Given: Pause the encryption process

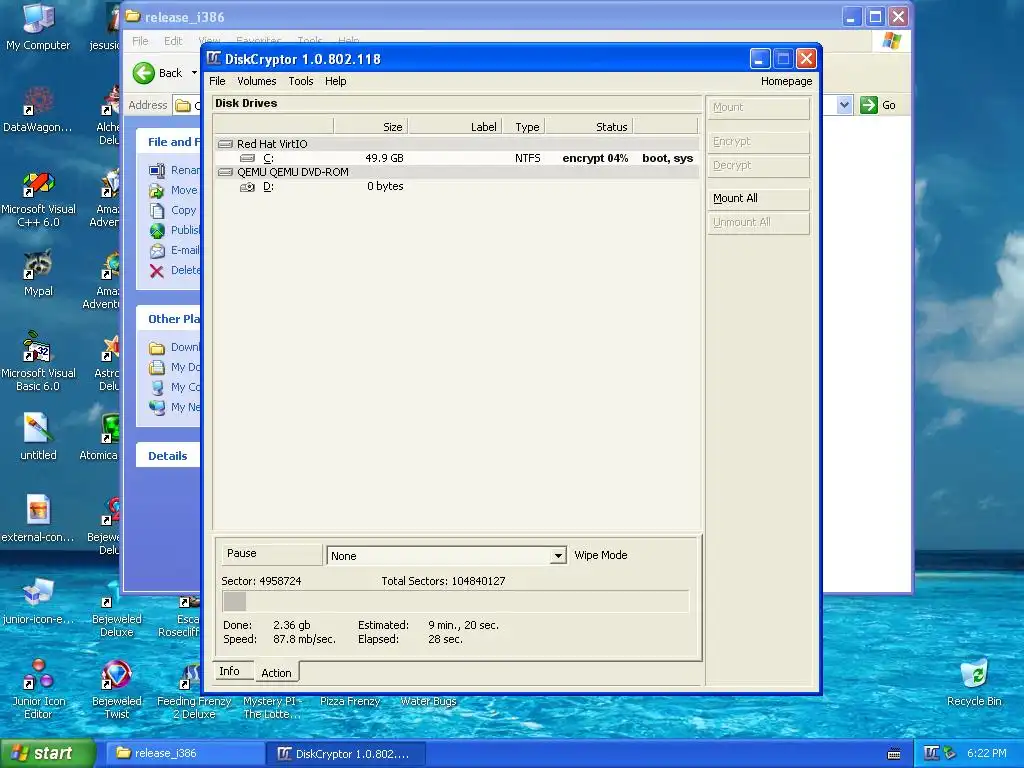Looking at the screenshot, I should click(271, 554).
